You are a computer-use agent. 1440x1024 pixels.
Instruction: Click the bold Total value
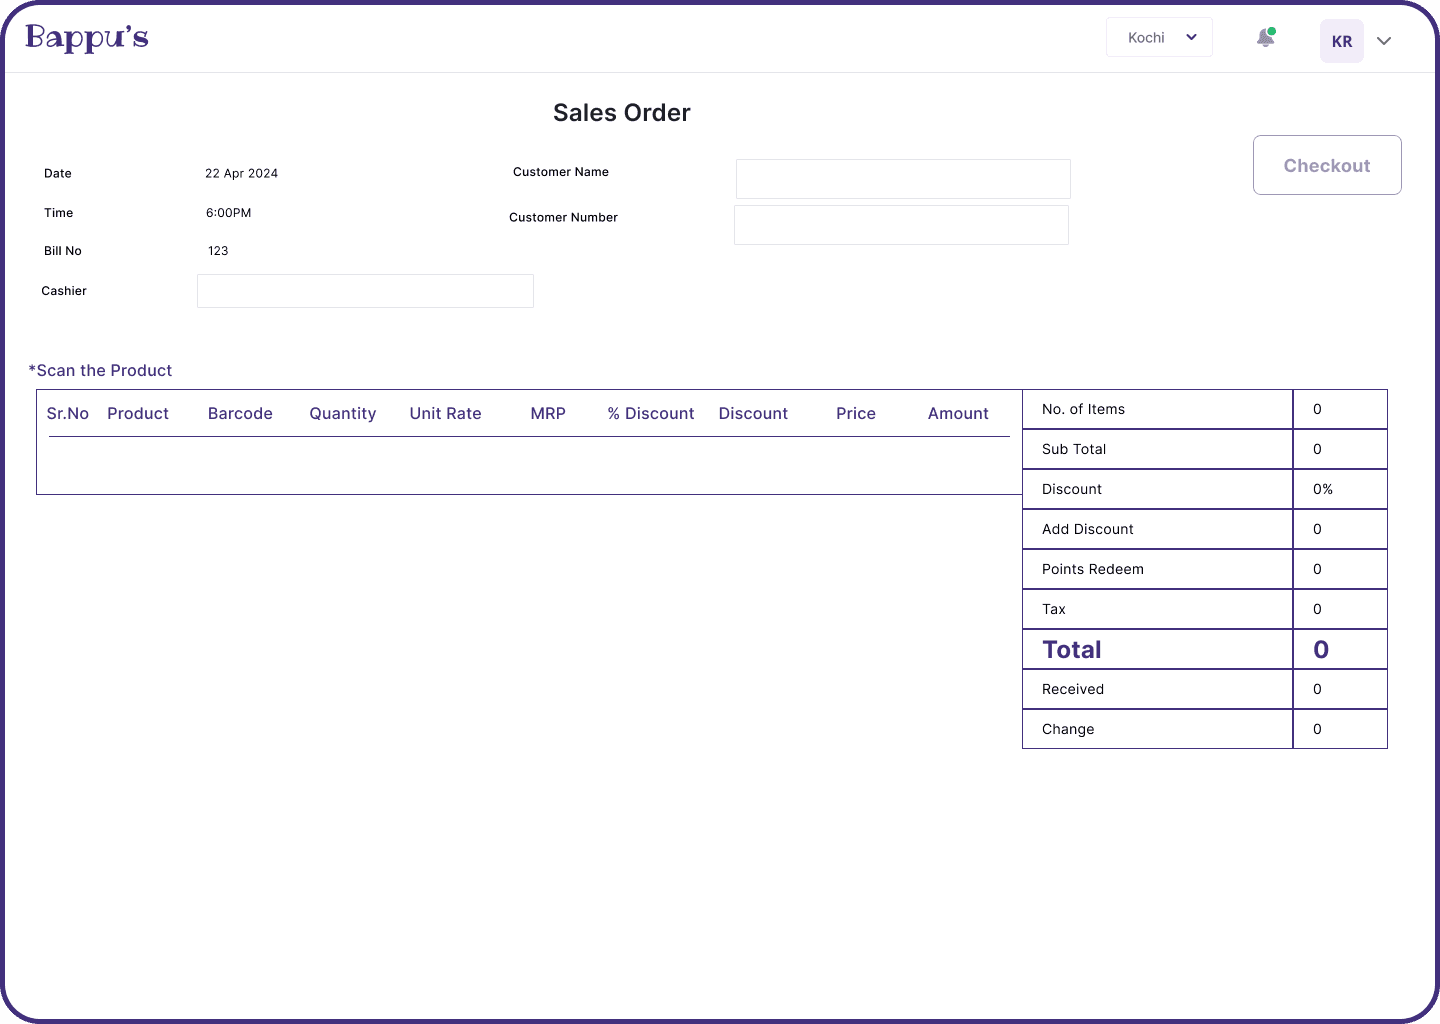[x=1321, y=650]
